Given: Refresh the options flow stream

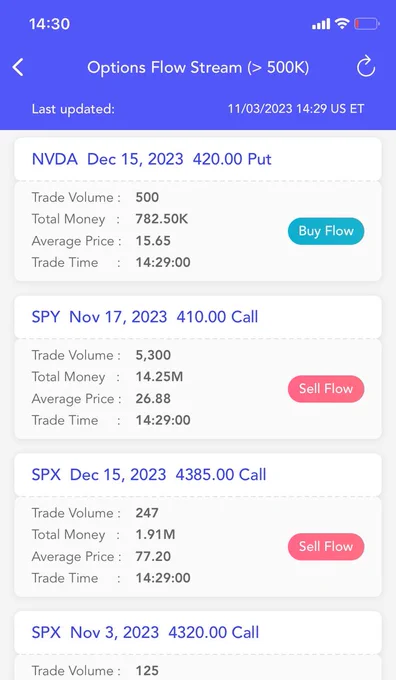Looking at the screenshot, I should [x=366, y=66].
